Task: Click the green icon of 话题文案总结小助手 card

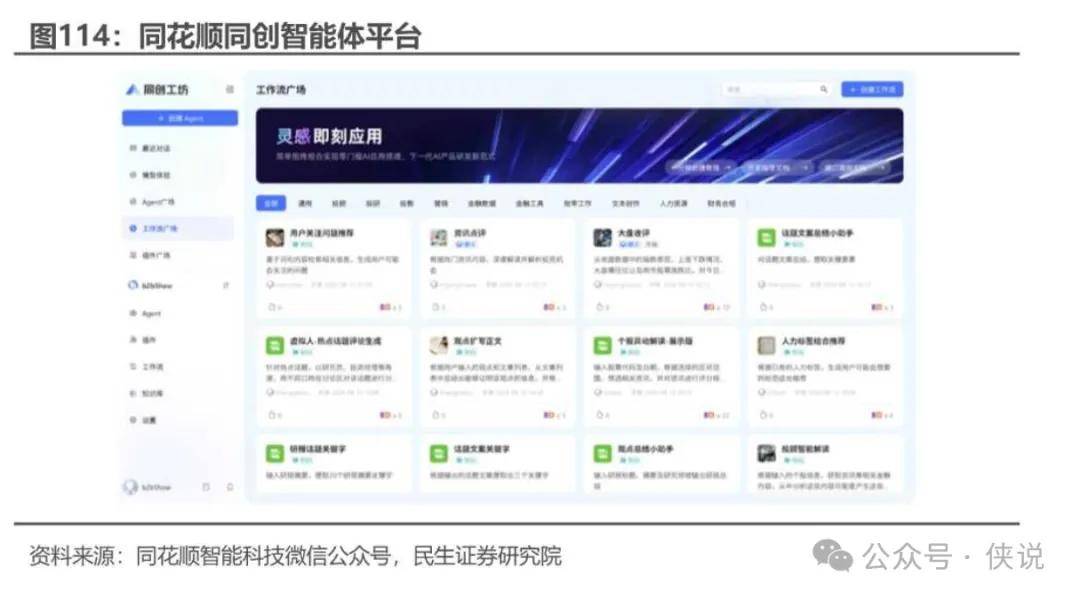Action: [767, 238]
